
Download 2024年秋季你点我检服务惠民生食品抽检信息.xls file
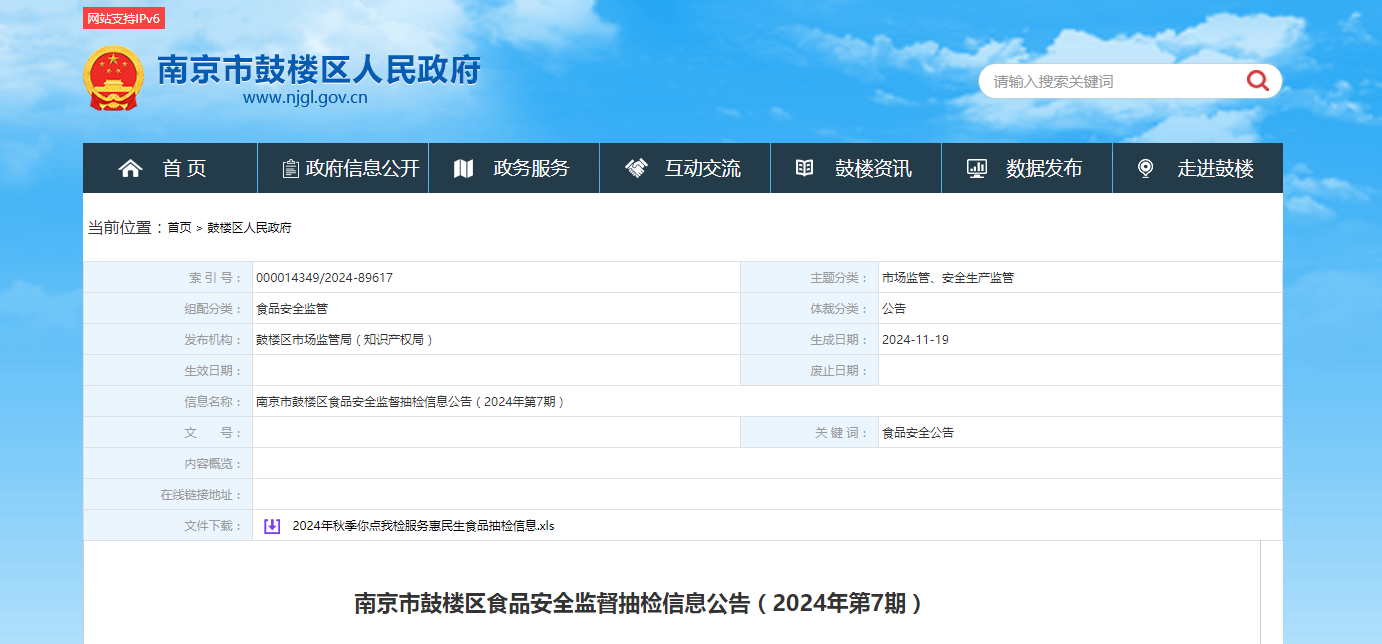point(423,526)
